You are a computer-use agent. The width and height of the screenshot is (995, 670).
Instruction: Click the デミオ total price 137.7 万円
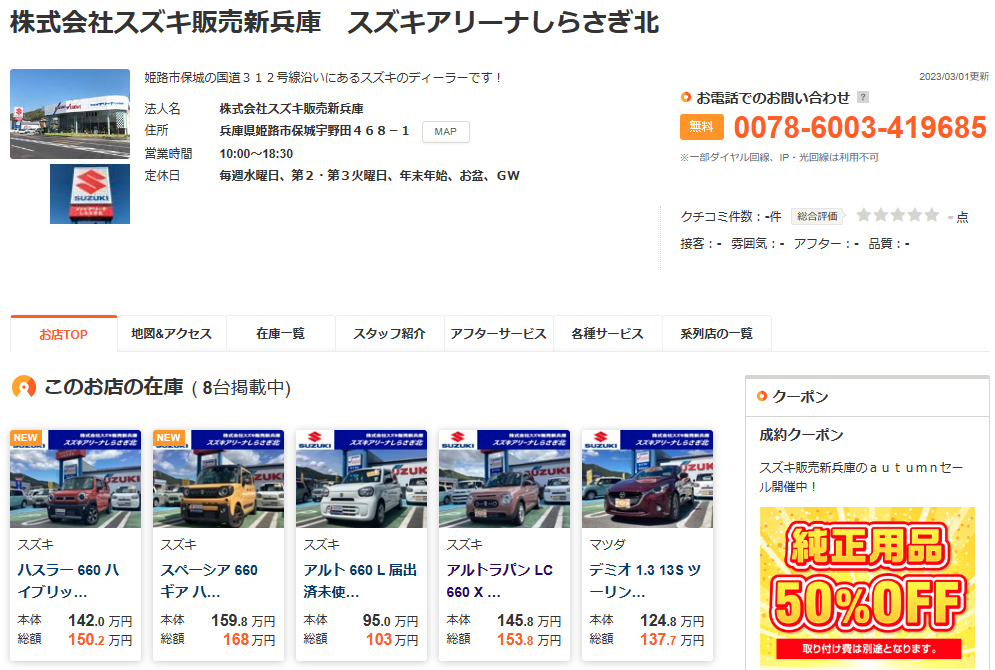[672, 640]
